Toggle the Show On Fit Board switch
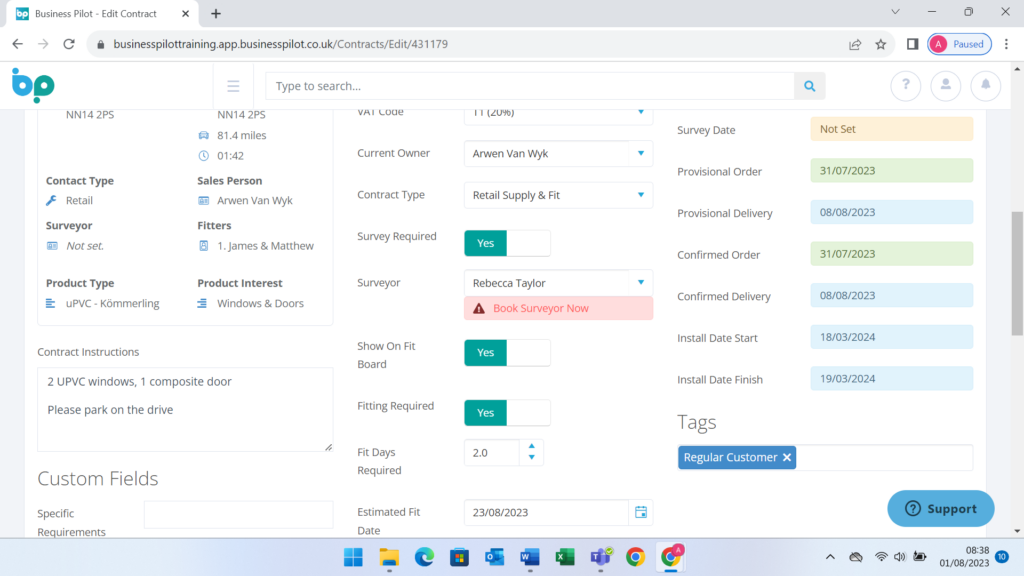 507,353
